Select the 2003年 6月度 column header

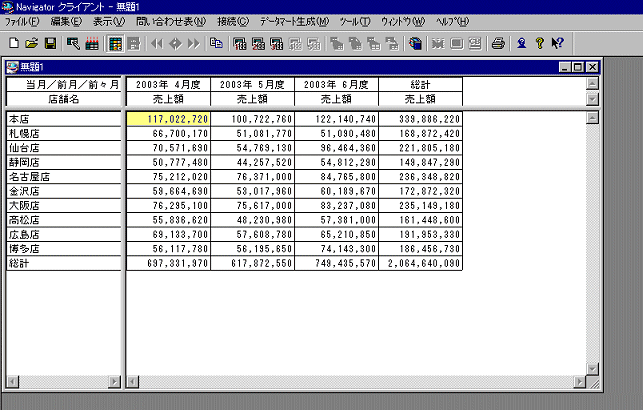pos(336,84)
